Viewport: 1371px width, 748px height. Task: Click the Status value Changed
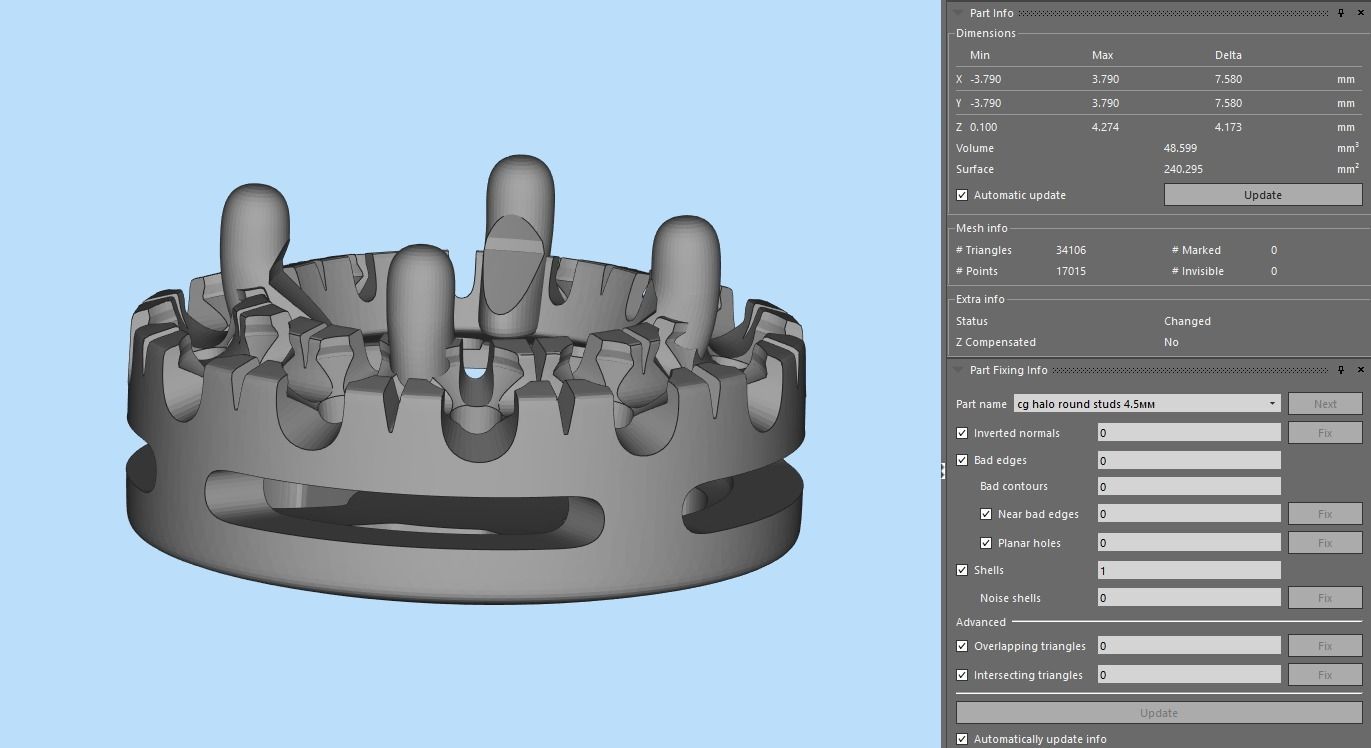pyautogui.click(x=1187, y=321)
